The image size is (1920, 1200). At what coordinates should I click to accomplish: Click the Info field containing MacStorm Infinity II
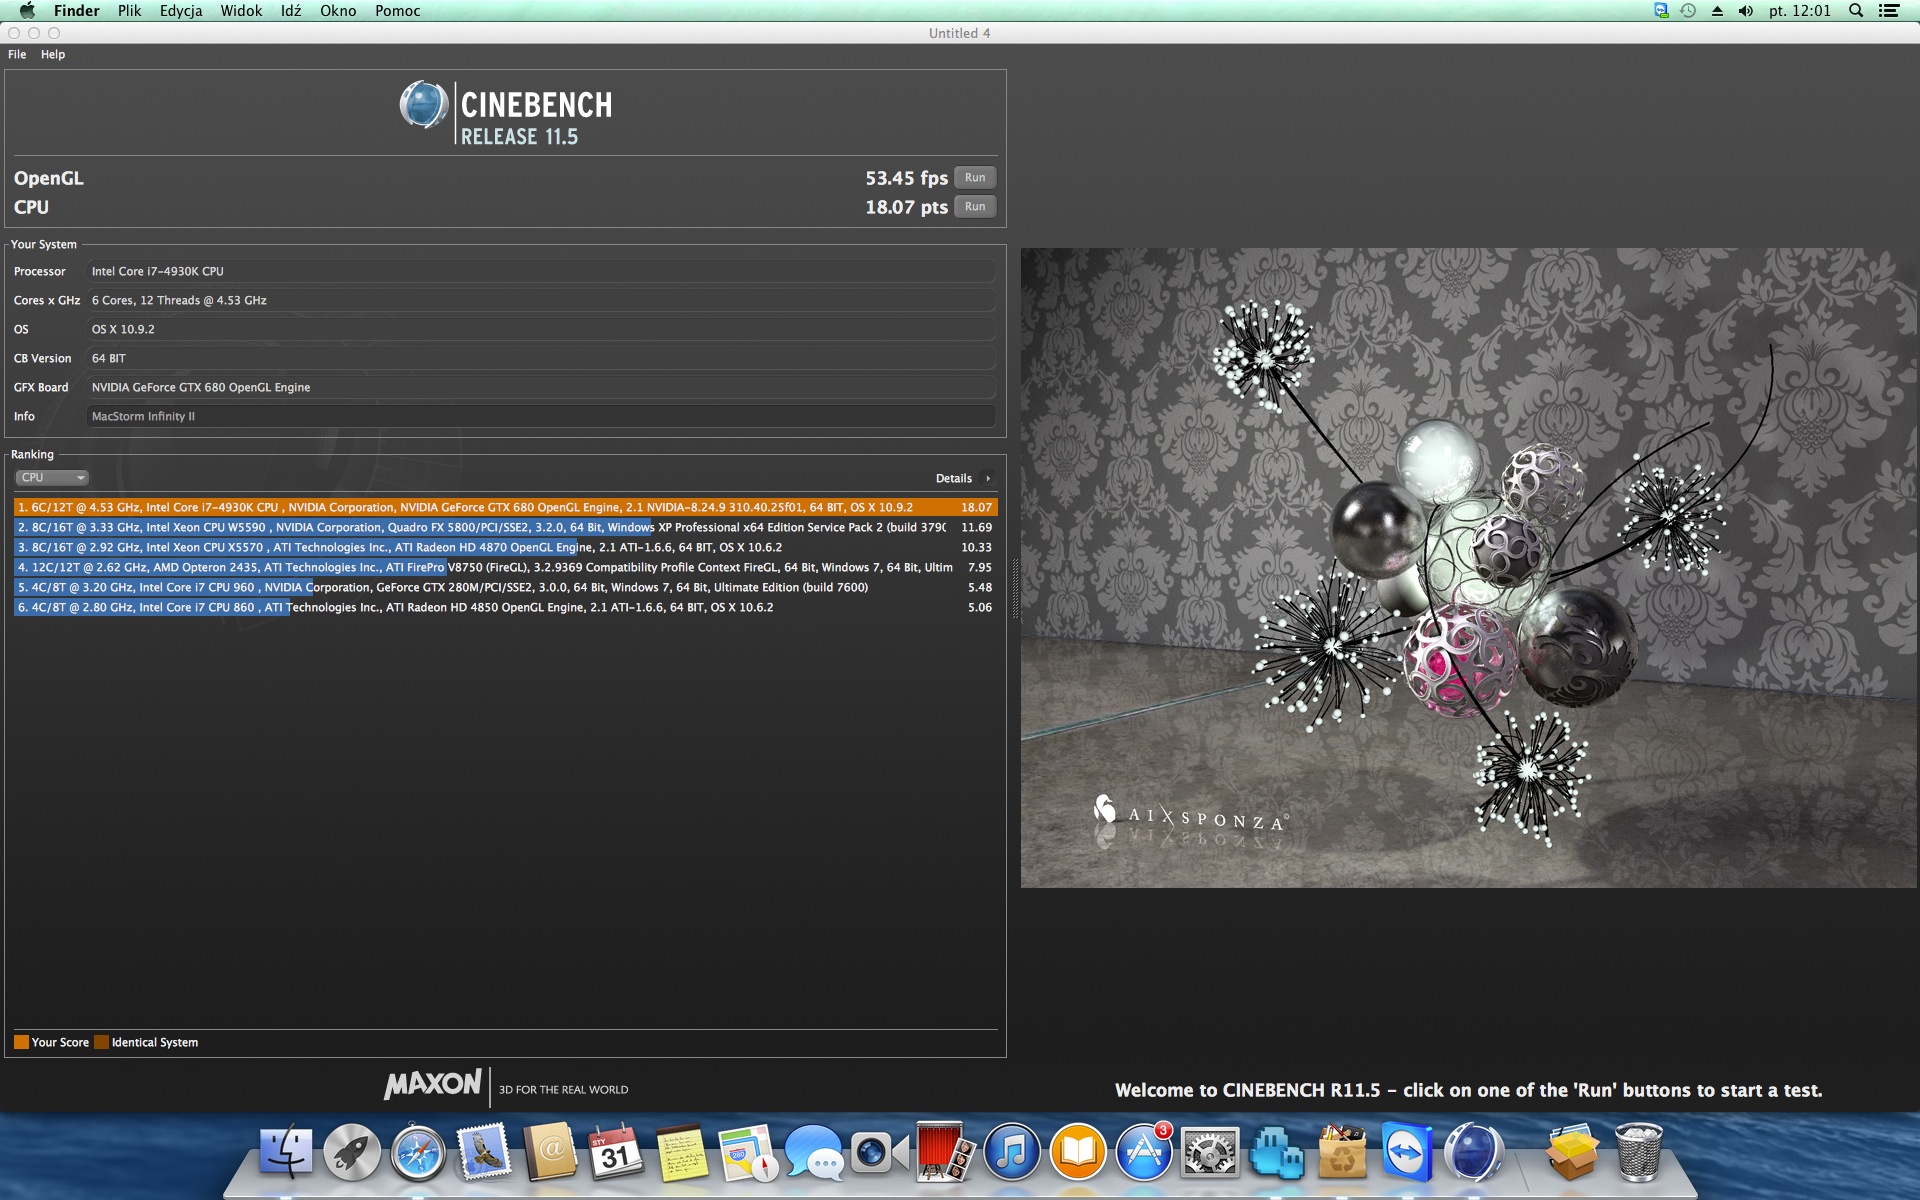point(540,417)
